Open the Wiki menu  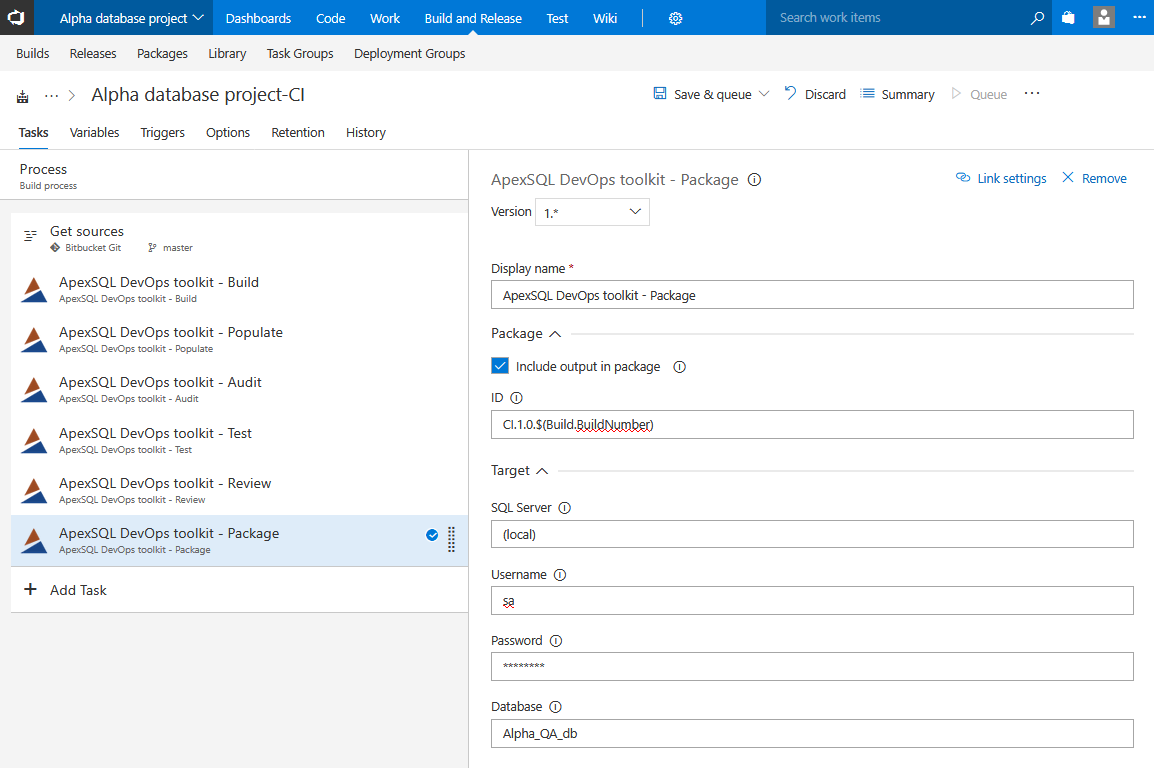pyautogui.click(x=605, y=18)
